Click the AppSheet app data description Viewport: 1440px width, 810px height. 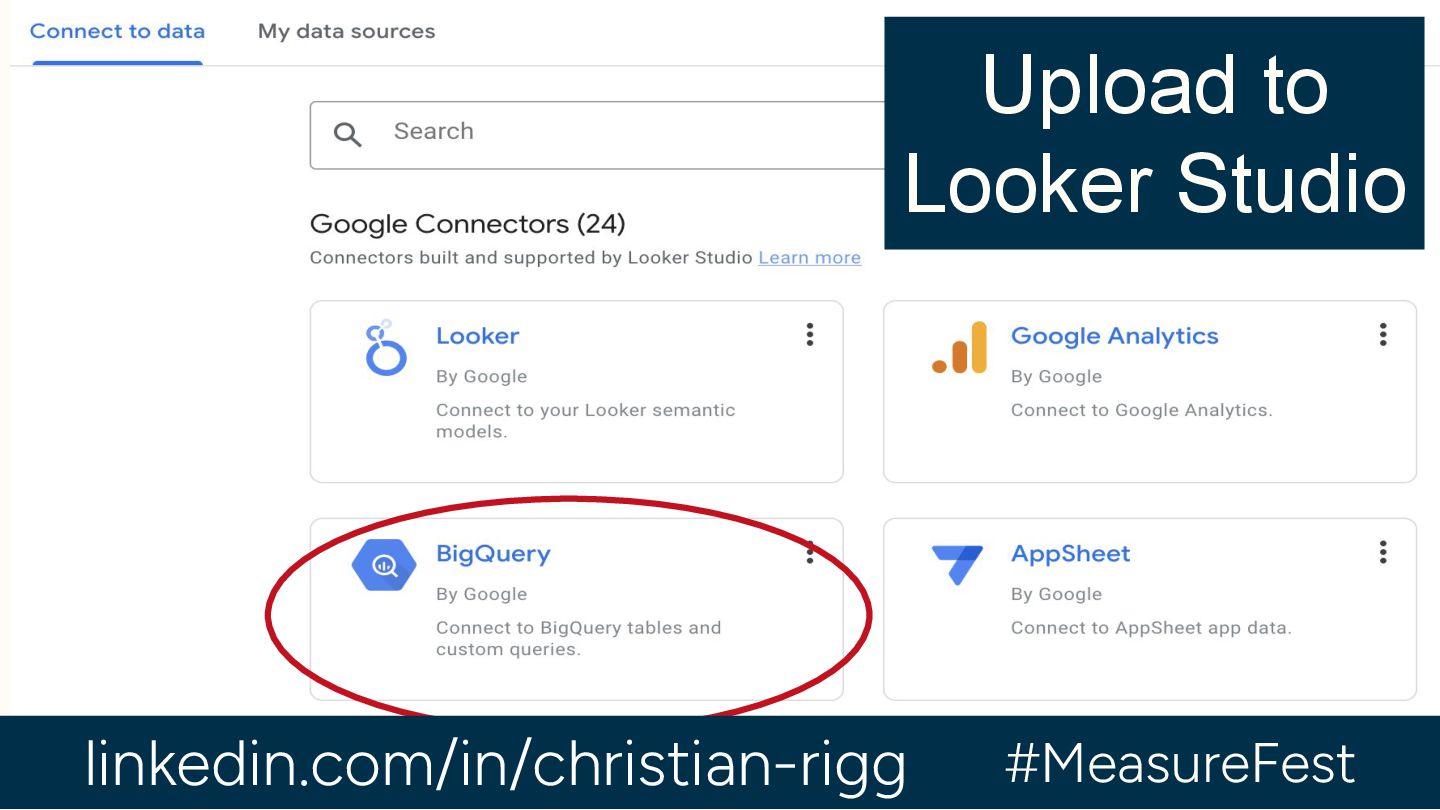[x=1151, y=628]
